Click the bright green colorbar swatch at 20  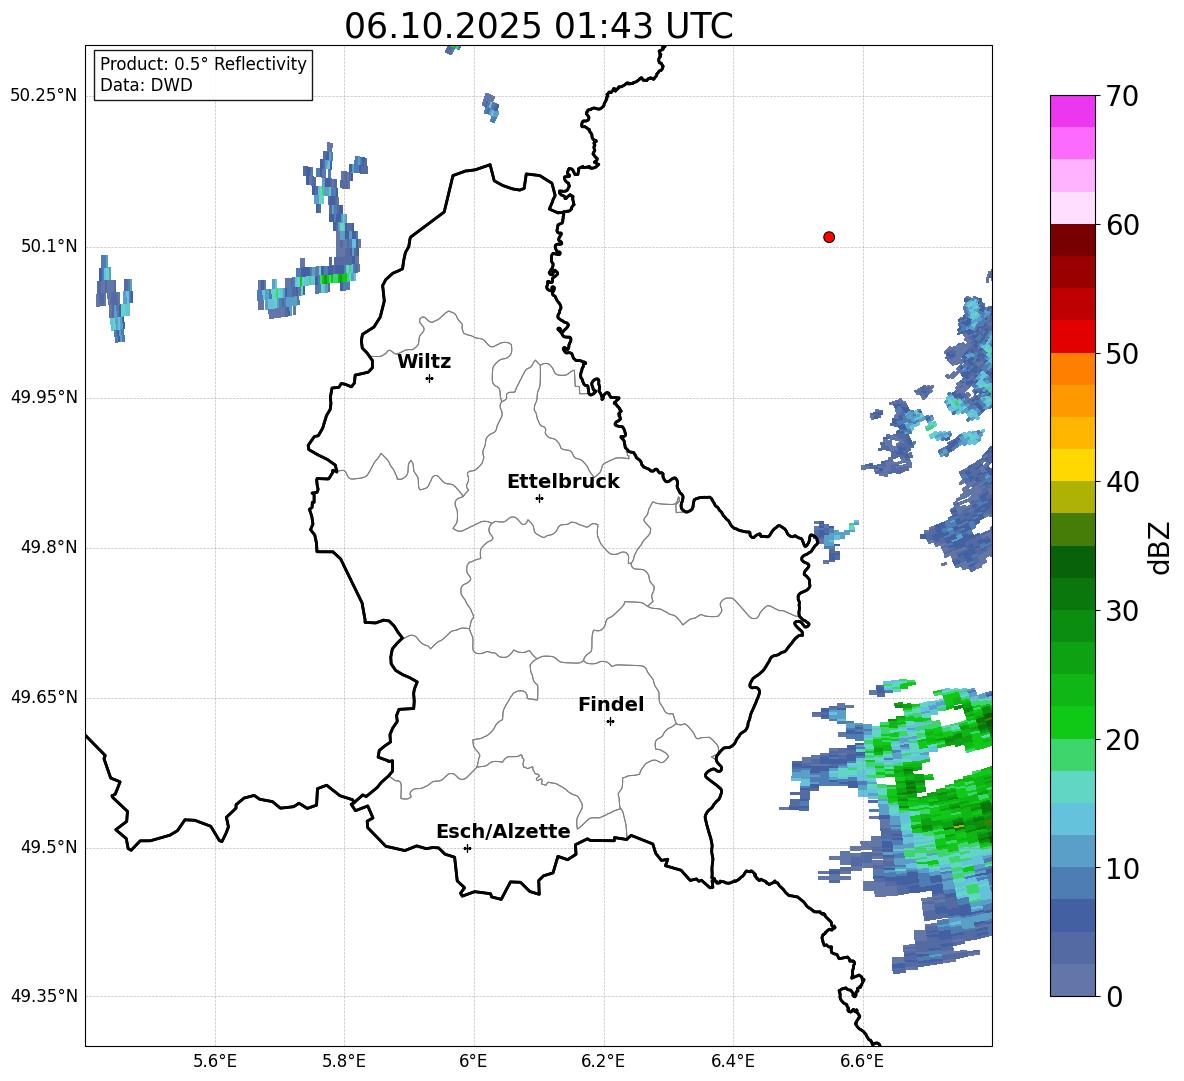[x=1072, y=722]
